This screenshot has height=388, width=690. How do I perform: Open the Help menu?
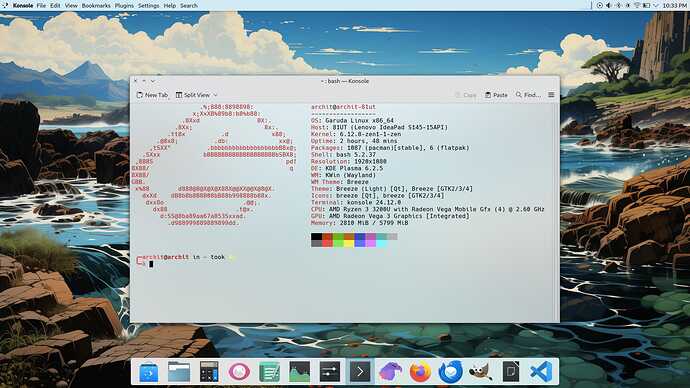tap(169, 6)
